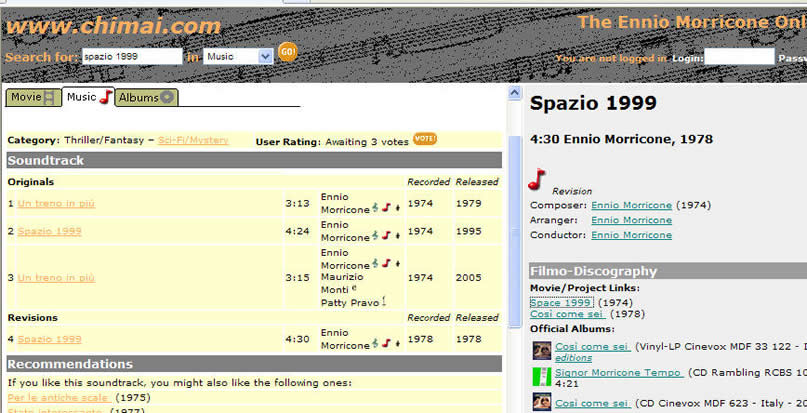Open Un treno in più track 3 link

pos(56,278)
